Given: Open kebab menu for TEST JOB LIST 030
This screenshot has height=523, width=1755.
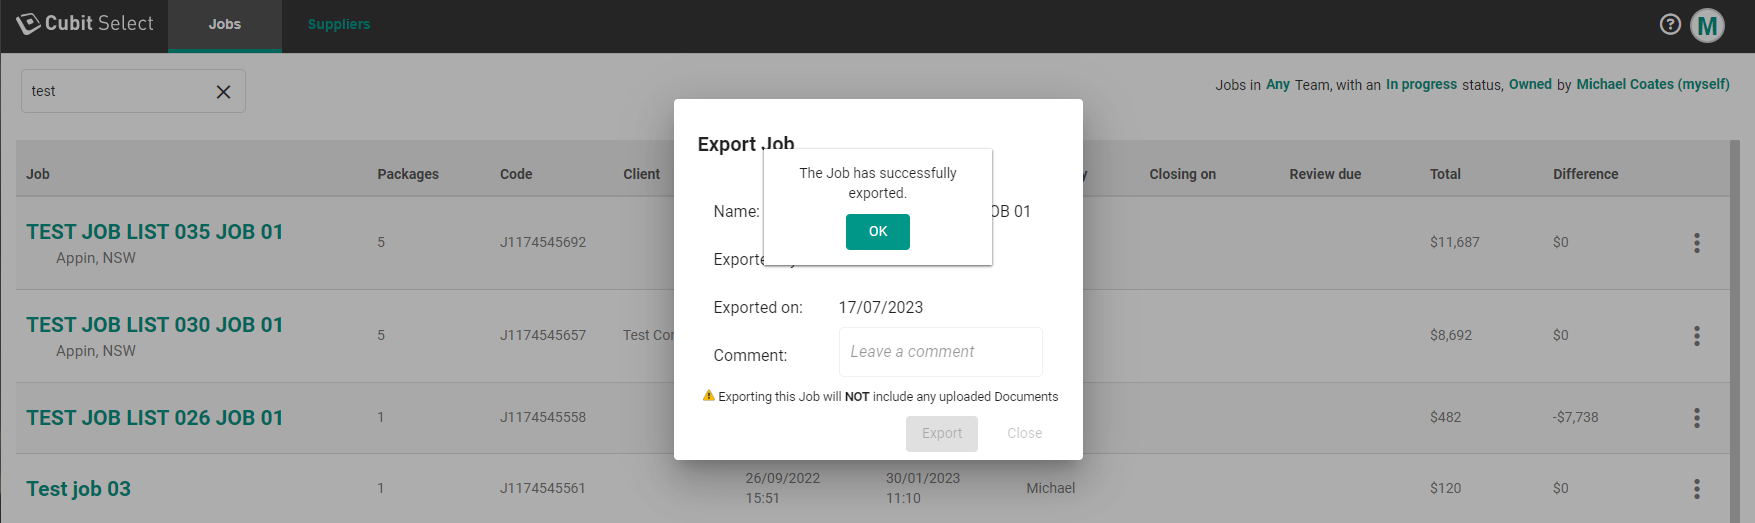Looking at the screenshot, I should click(1696, 336).
